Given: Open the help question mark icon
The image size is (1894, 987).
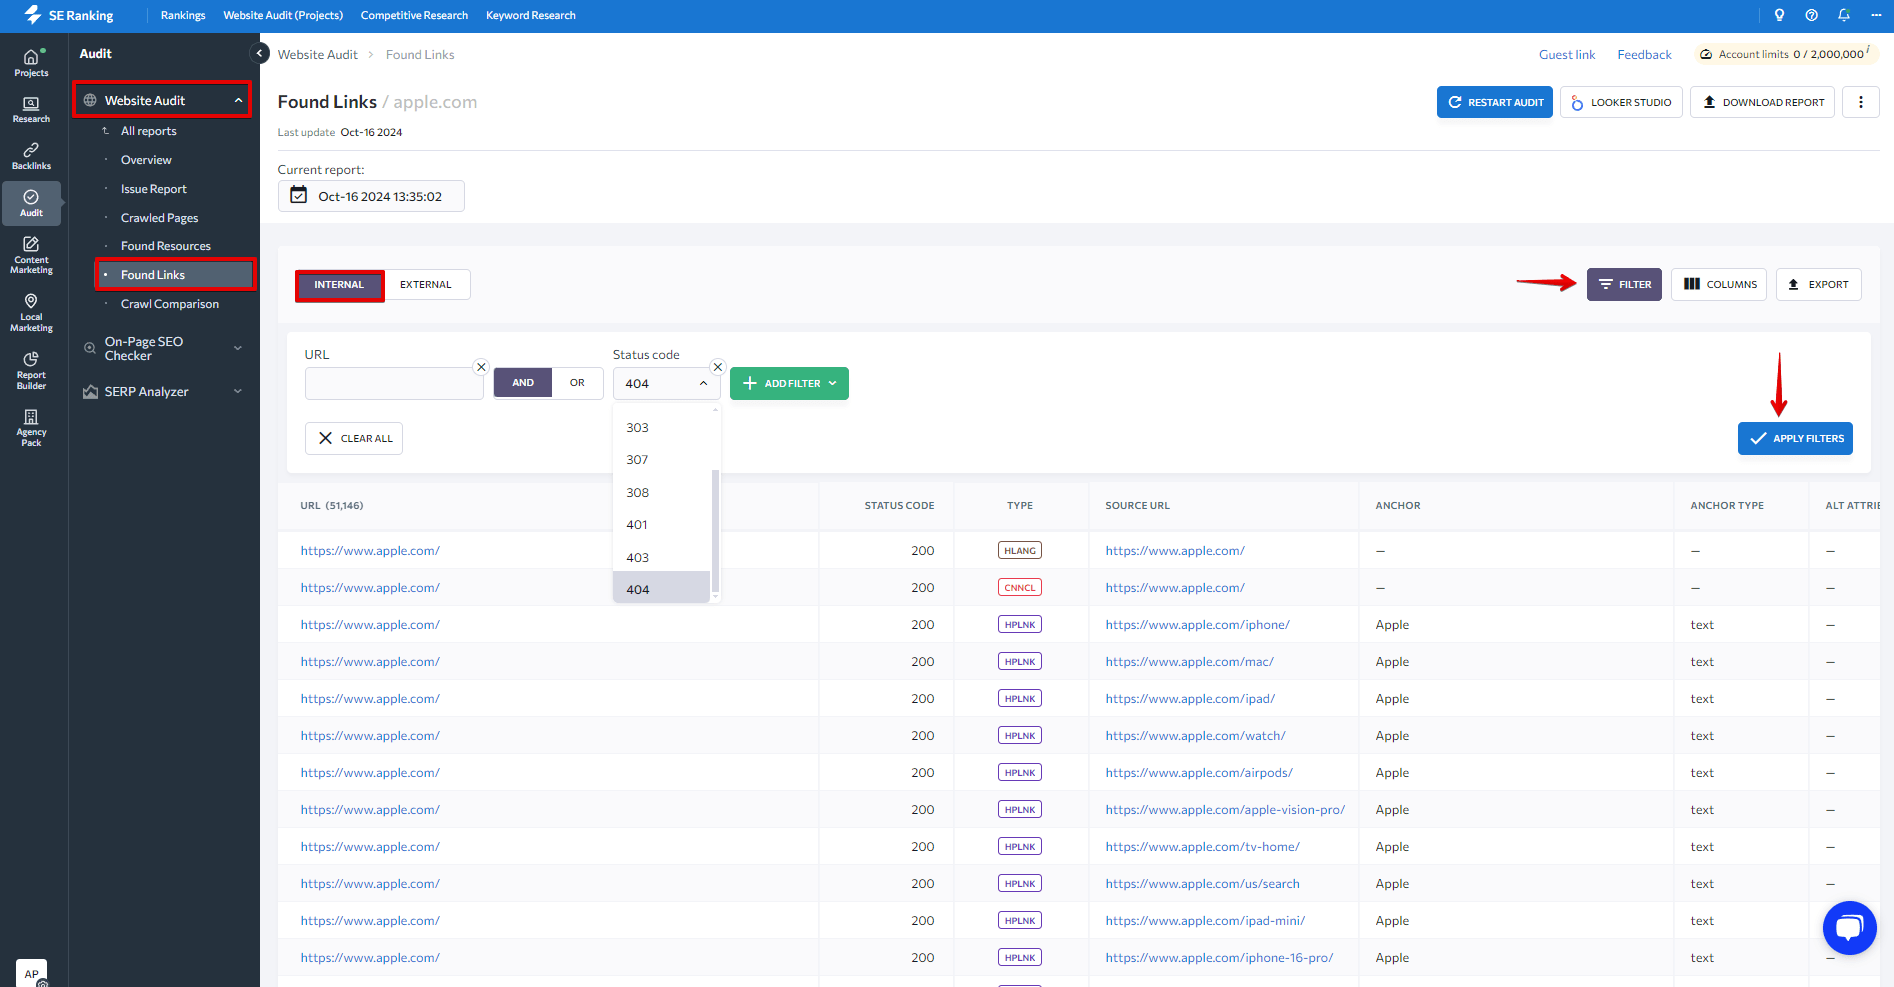Looking at the screenshot, I should [1811, 15].
